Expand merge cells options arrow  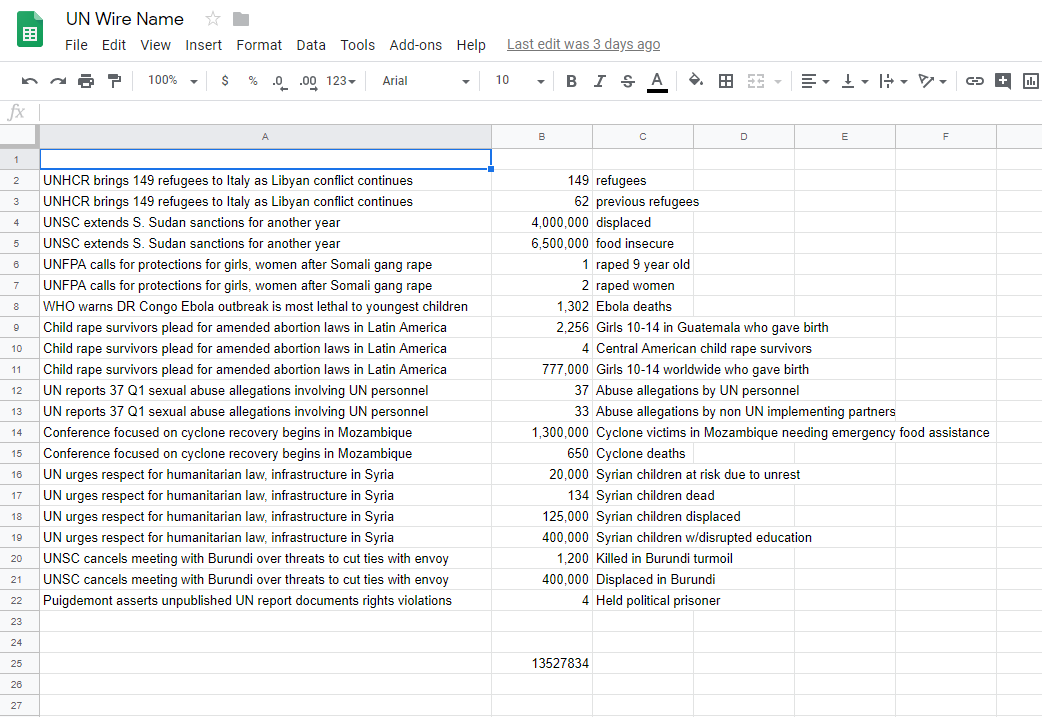[778, 81]
